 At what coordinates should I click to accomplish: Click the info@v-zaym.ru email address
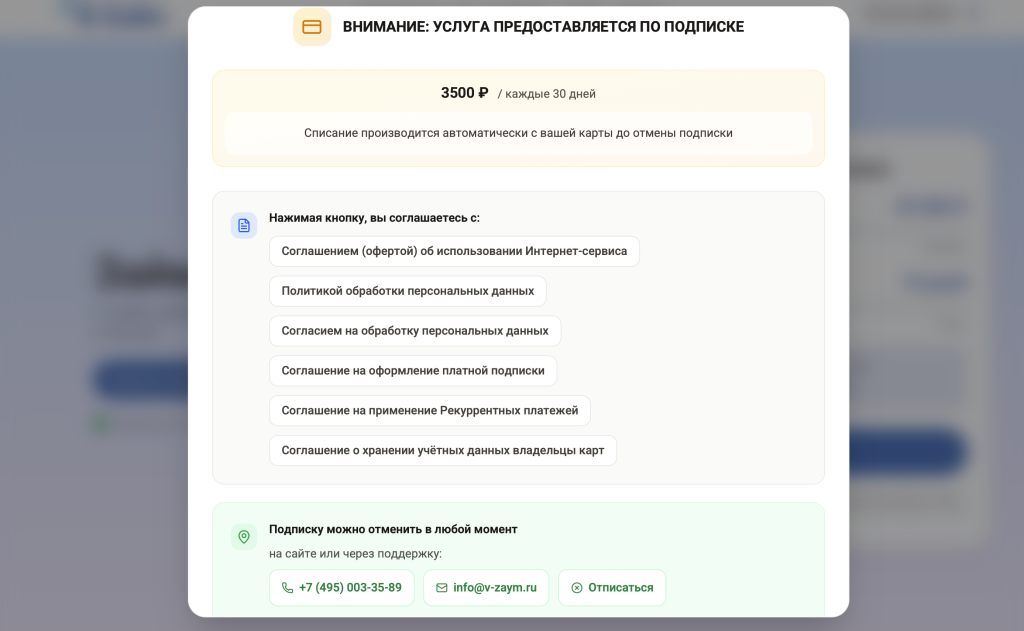494,588
